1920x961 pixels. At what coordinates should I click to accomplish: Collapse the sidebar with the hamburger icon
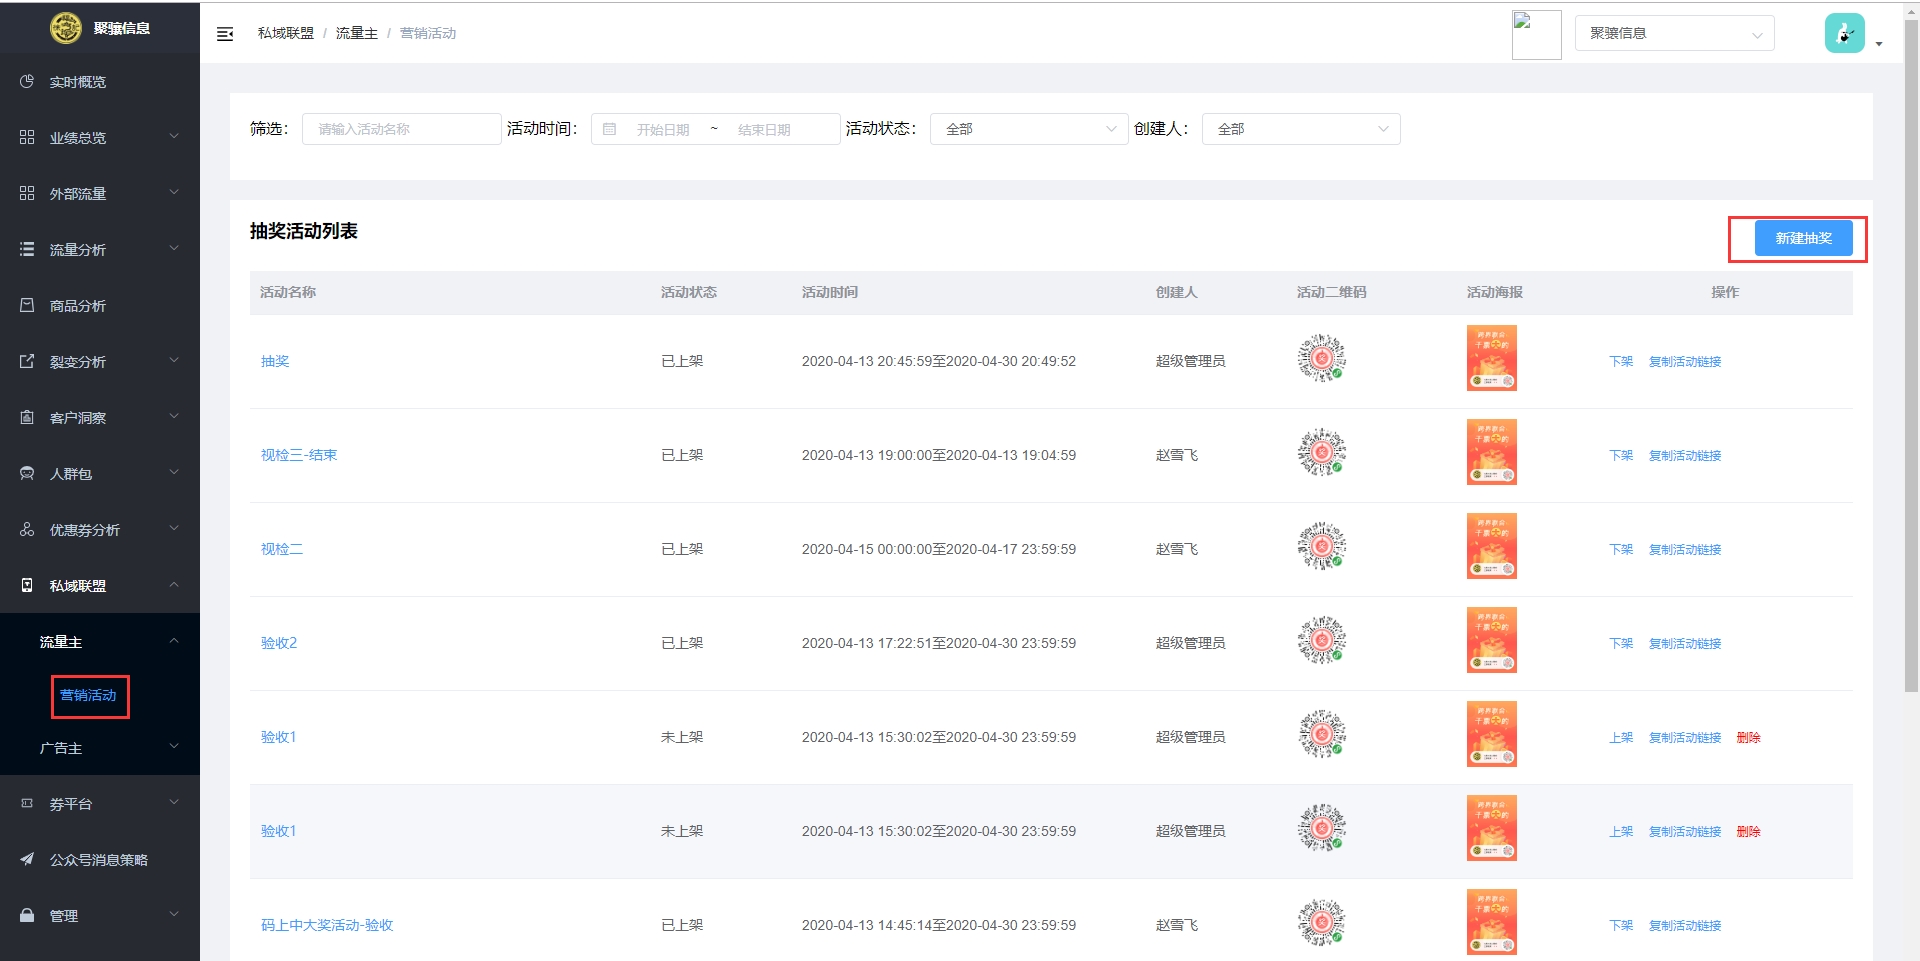click(225, 34)
